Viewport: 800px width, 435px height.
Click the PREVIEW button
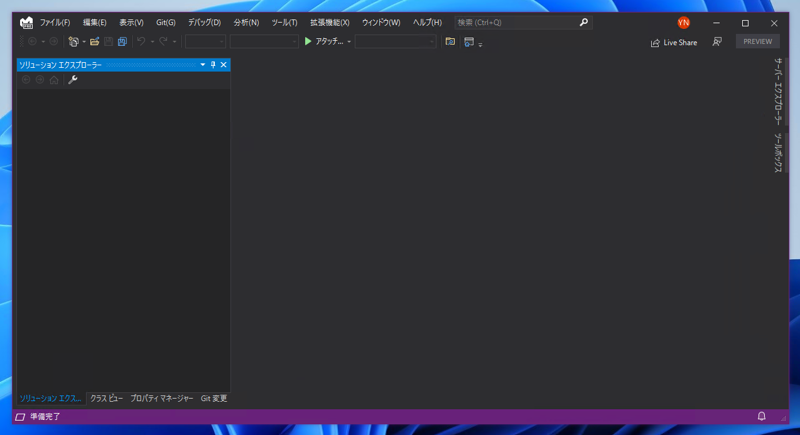click(x=758, y=41)
